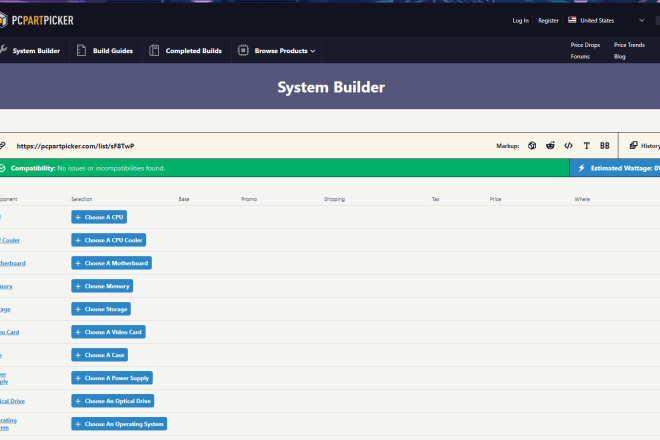Viewport: 660px width, 440px height.
Task: Click Choose Storage button
Action: click(101, 309)
